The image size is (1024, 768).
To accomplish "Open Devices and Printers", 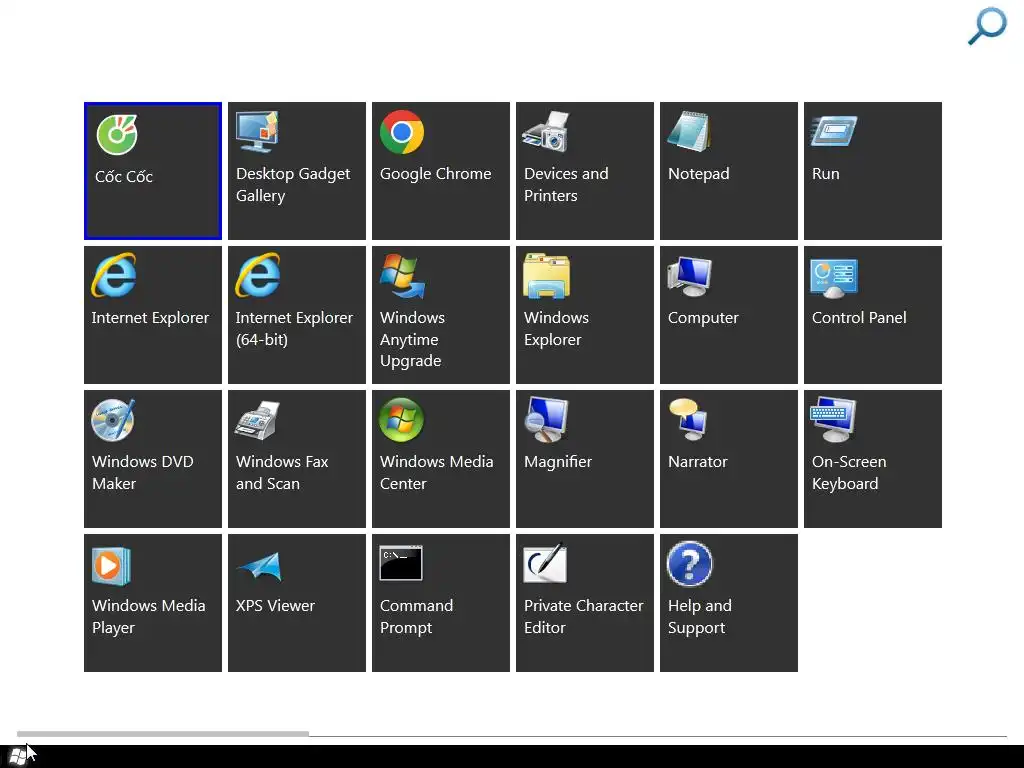I will [x=585, y=171].
